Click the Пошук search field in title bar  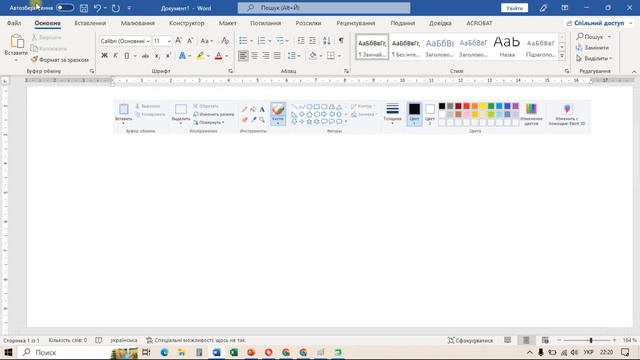324,8
